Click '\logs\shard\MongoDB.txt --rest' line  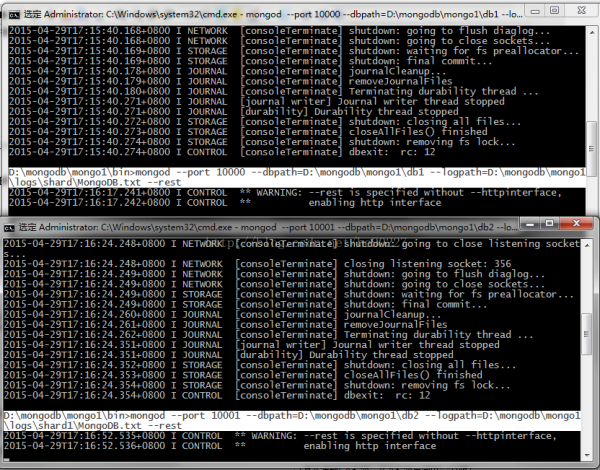point(95,183)
